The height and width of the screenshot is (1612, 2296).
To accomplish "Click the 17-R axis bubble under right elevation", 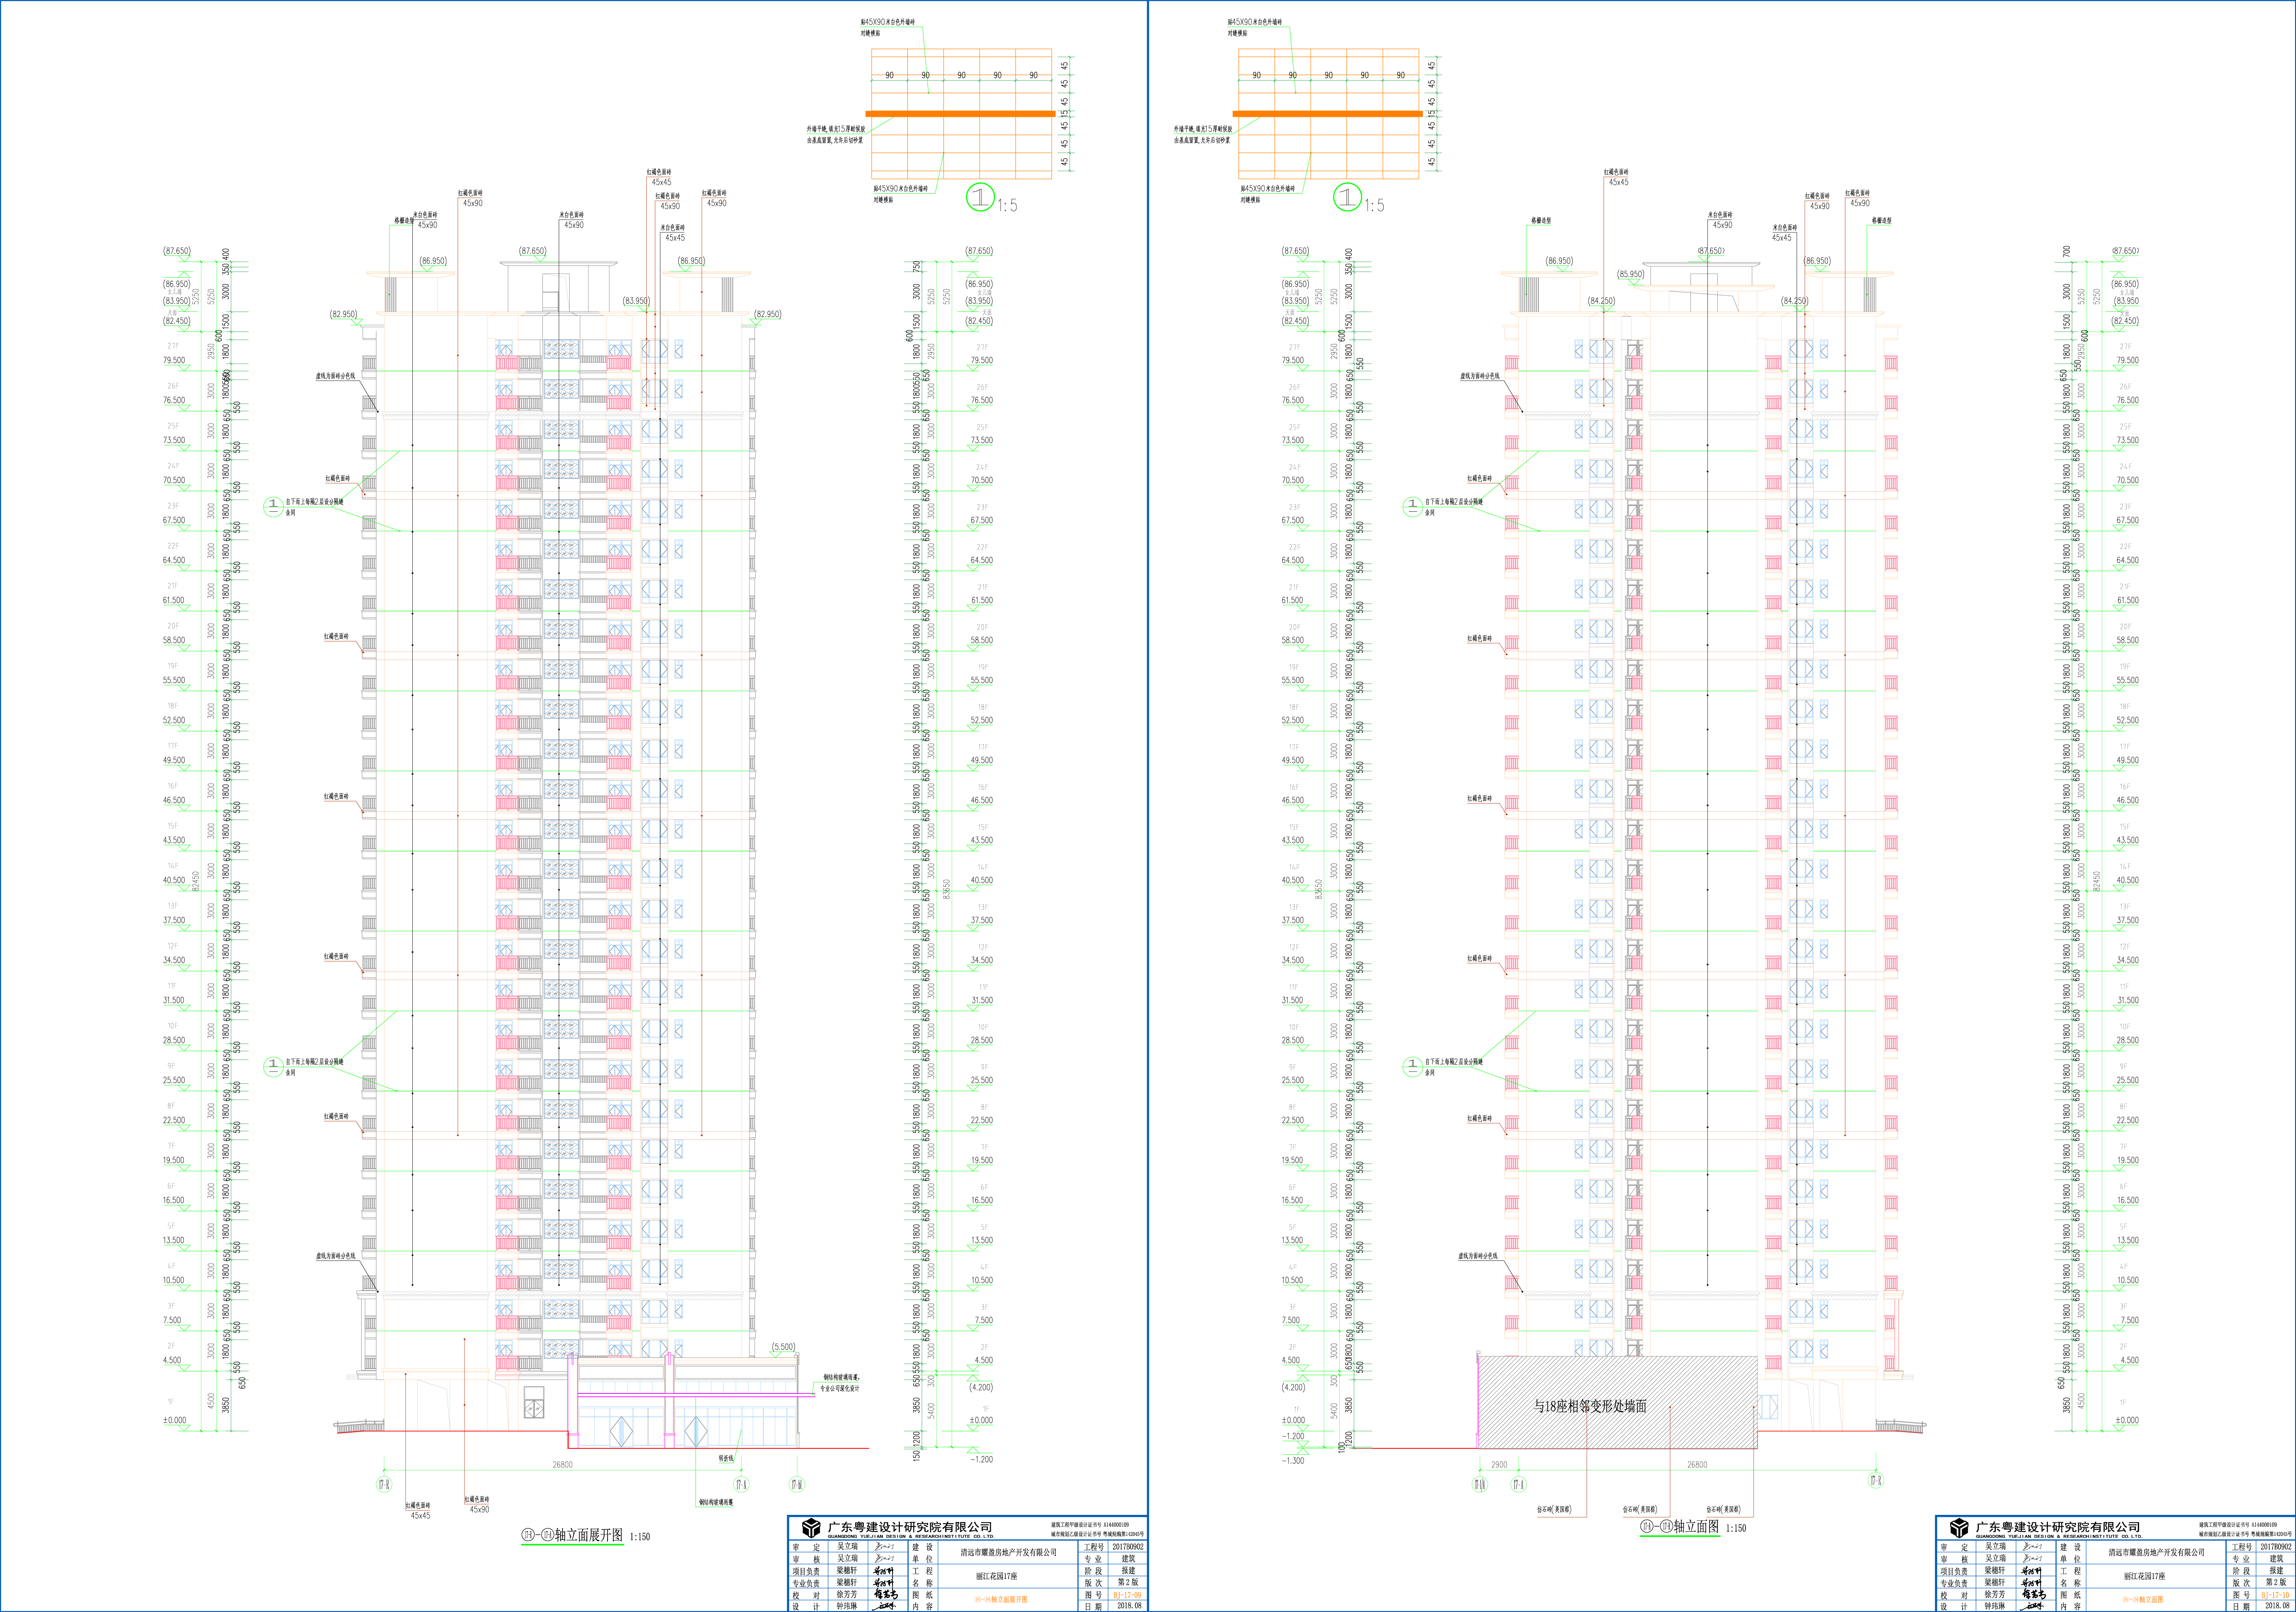I will click(x=1876, y=1481).
